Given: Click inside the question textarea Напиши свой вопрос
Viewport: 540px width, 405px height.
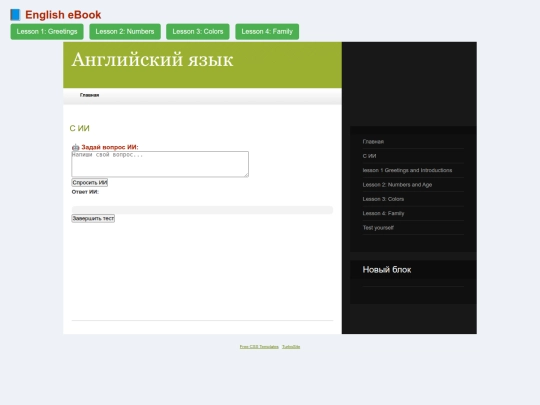Looking at the screenshot, I should pyautogui.click(x=160, y=164).
